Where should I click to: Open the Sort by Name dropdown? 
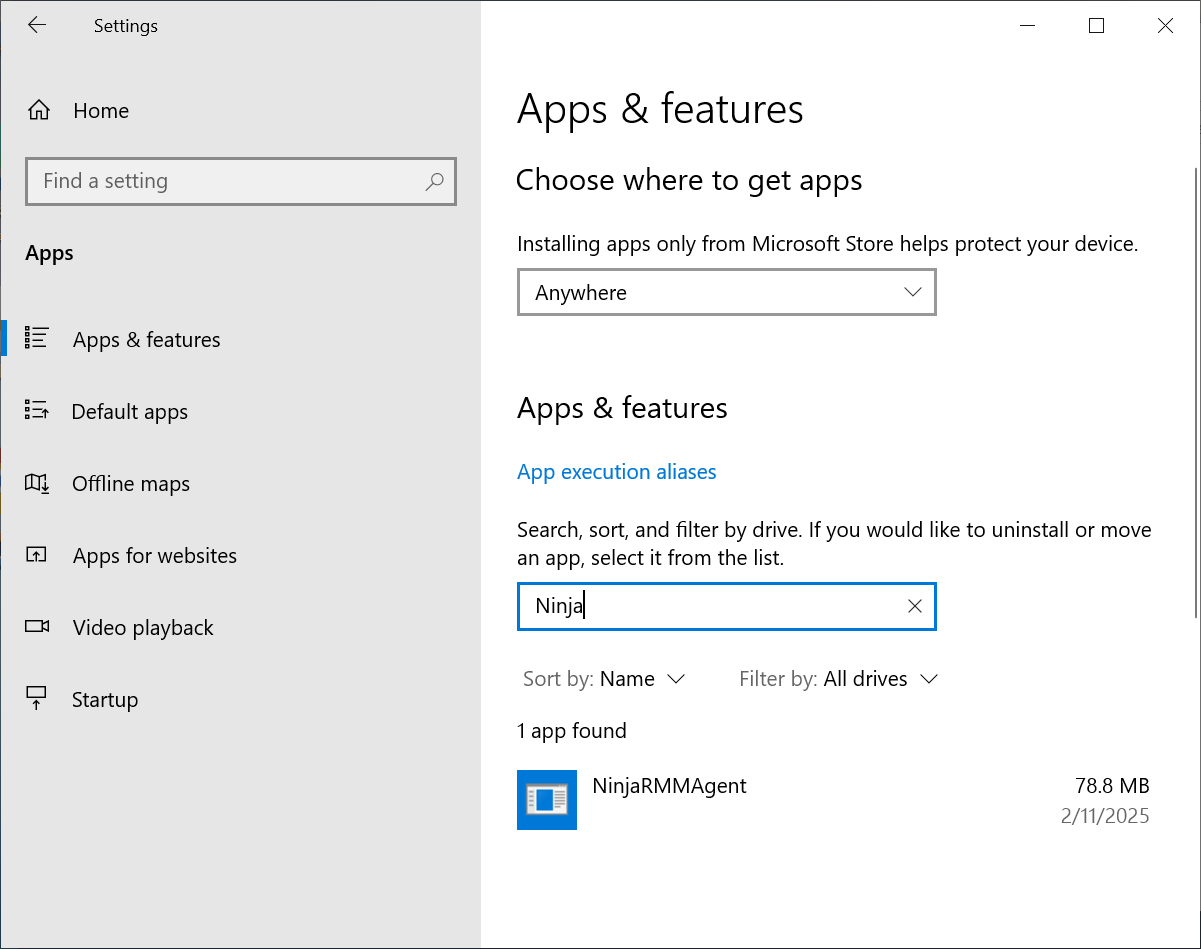coord(604,679)
